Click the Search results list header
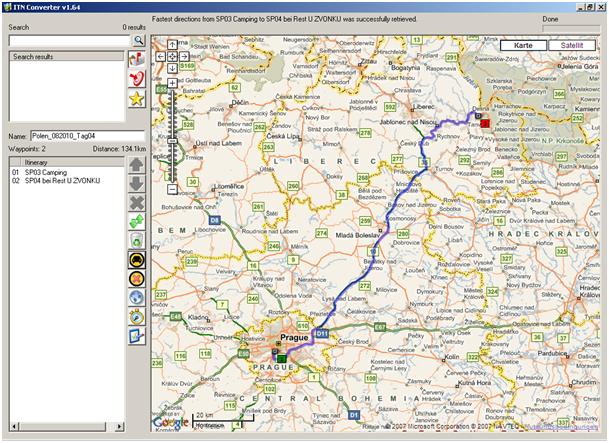Screen dimensions: 609x443 (x=66, y=57)
